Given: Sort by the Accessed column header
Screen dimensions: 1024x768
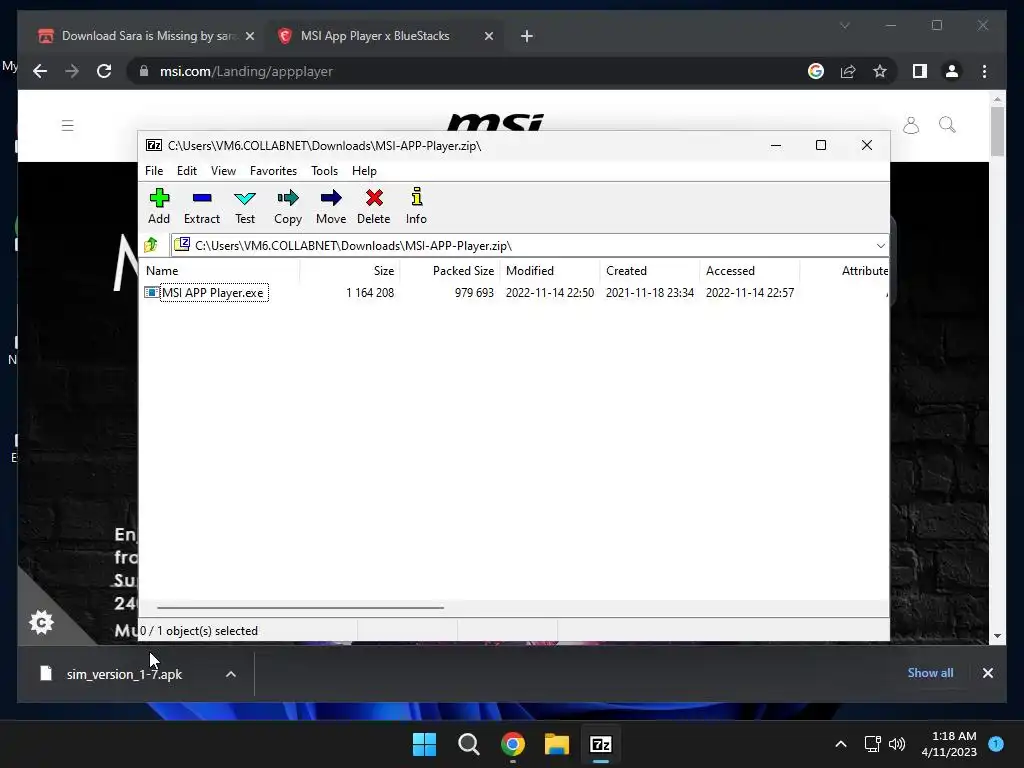Looking at the screenshot, I should [x=750, y=270].
